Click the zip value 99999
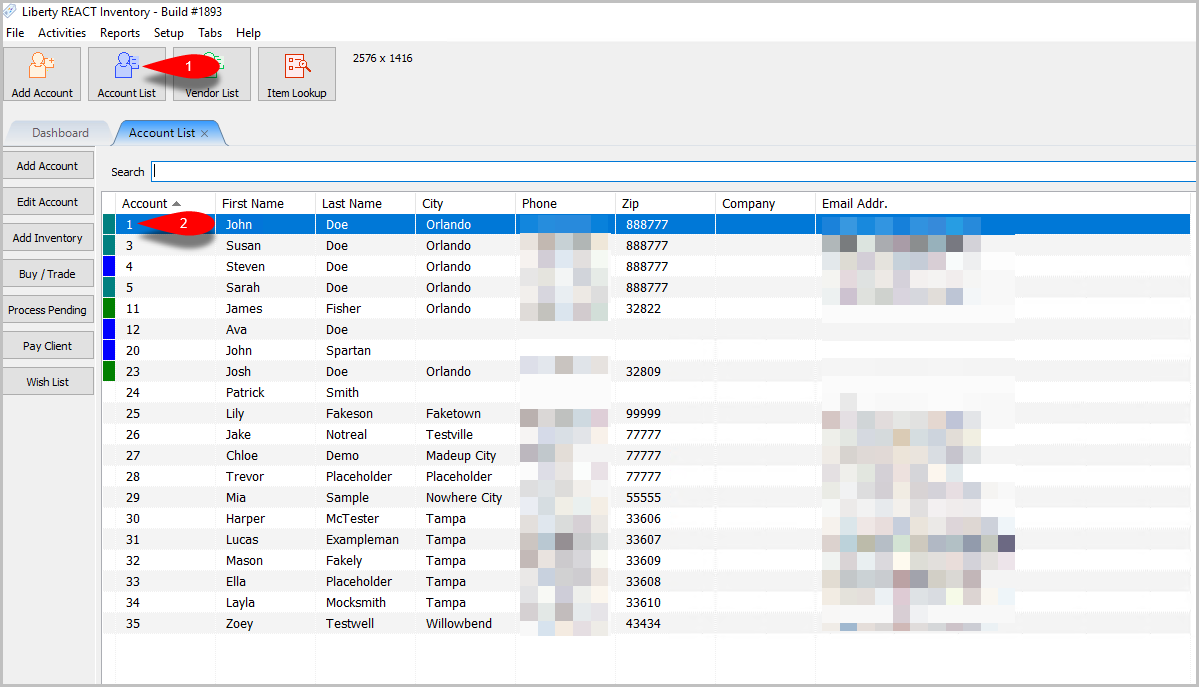Viewport: 1199px width, 687px height. coord(643,414)
